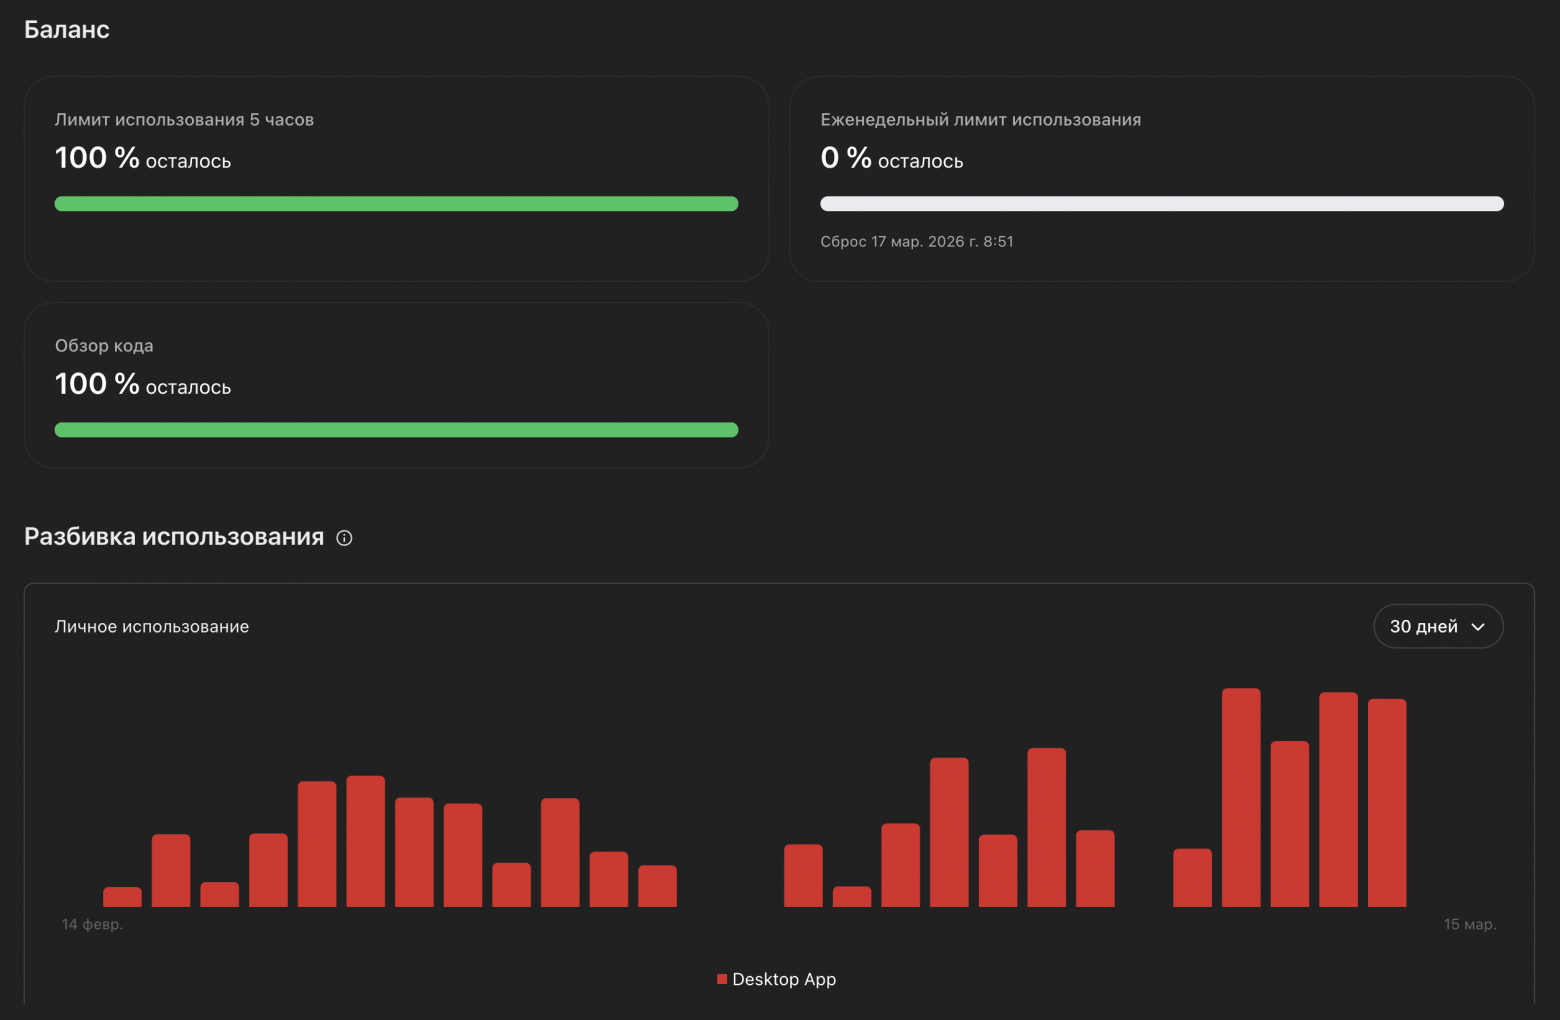
Task: Click the Баланс section heading
Action: coord(67,30)
